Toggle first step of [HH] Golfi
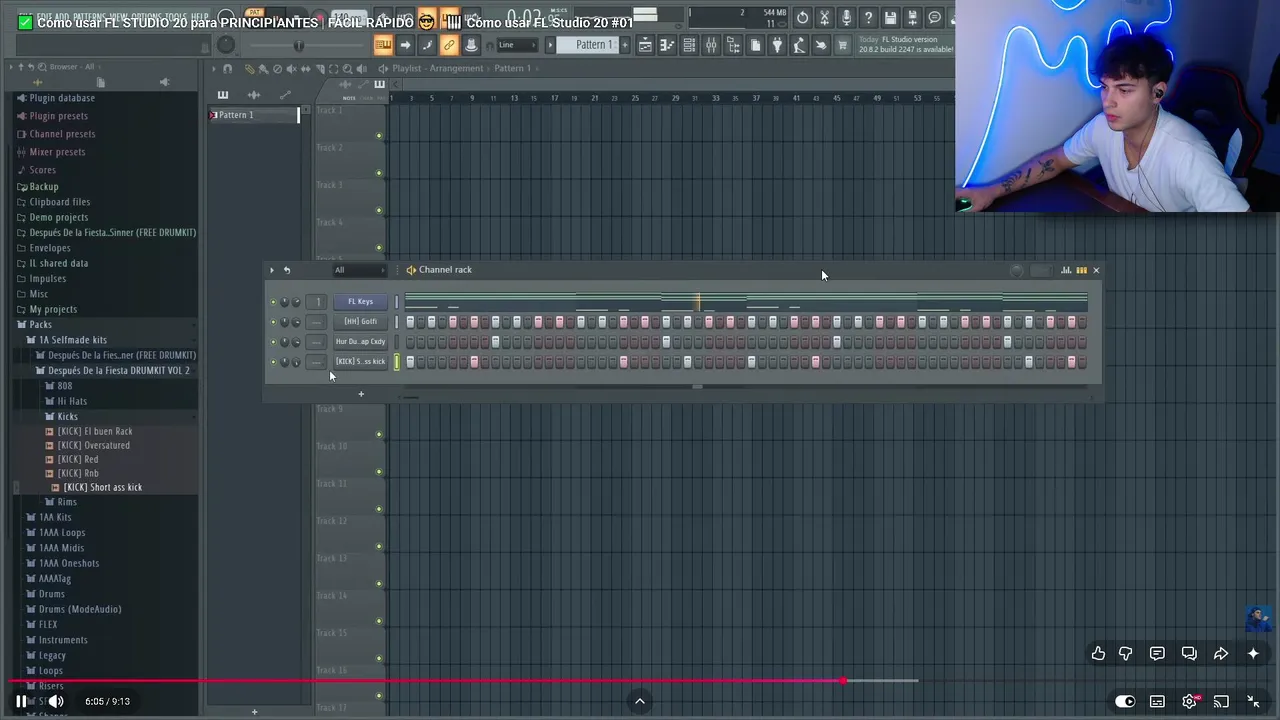The width and height of the screenshot is (1280, 720). click(410, 322)
